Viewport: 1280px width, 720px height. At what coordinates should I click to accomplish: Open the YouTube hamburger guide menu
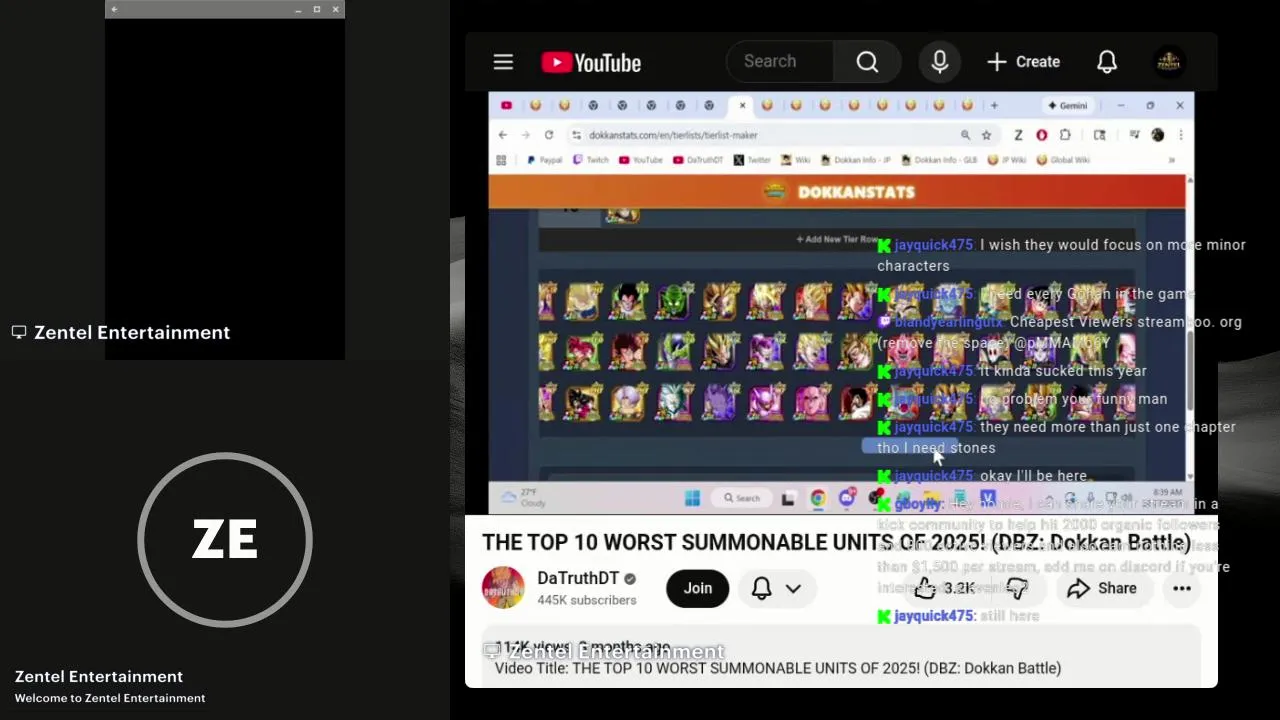click(503, 62)
